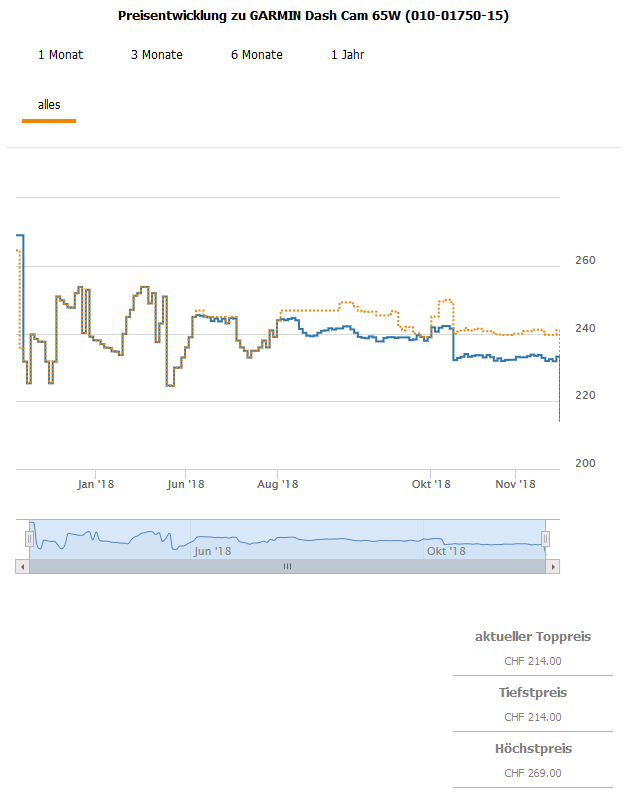This screenshot has width=627, height=798.
Task: Click the Höchstpreis value CHF 269.00
Action: pyautogui.click(x=532, y=773)
